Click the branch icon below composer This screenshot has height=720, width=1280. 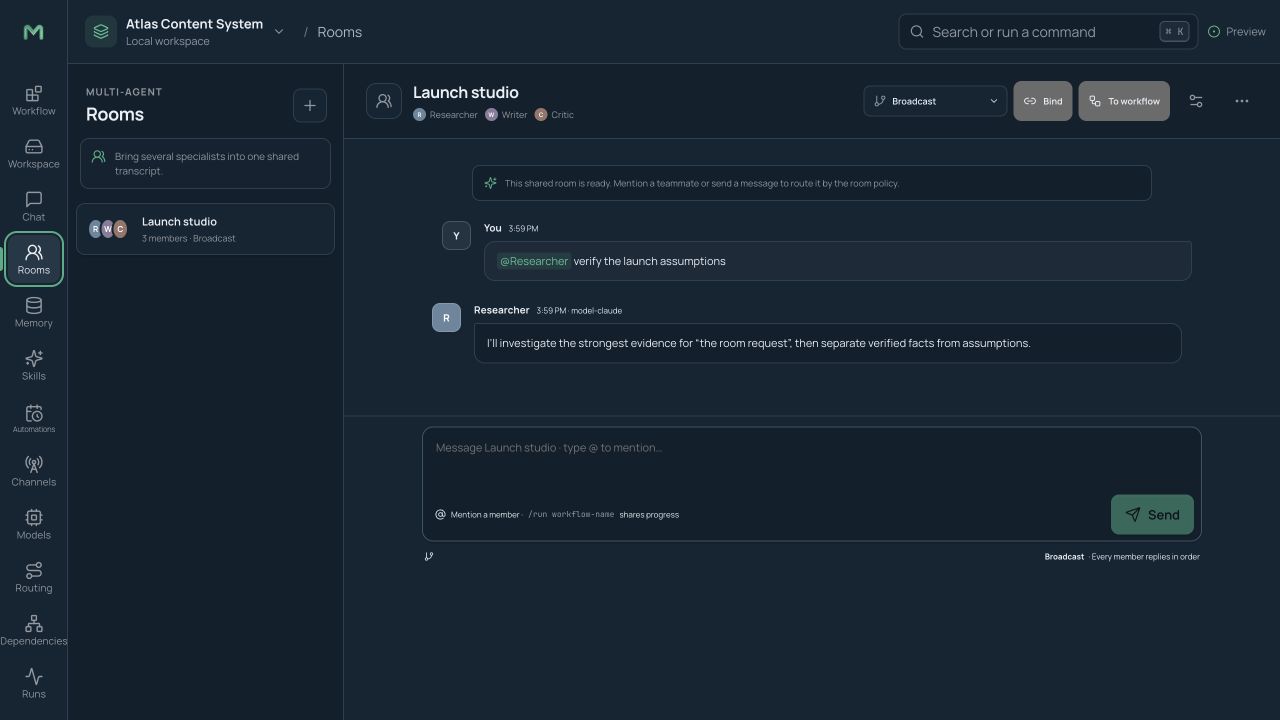click(x=429, y=557)
